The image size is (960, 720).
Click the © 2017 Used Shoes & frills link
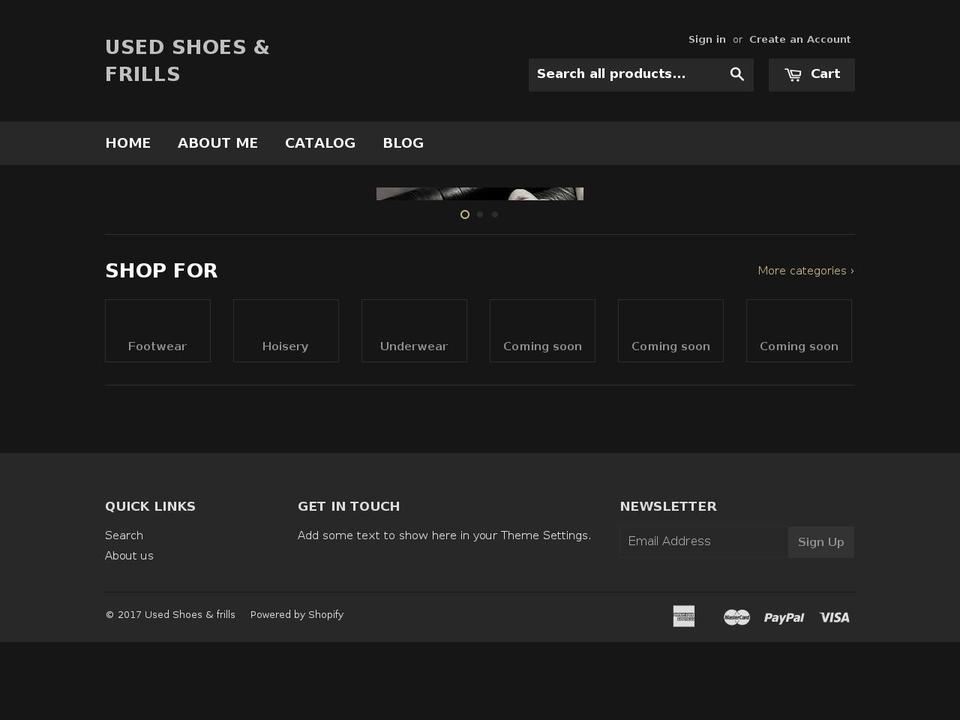[170, 614]
